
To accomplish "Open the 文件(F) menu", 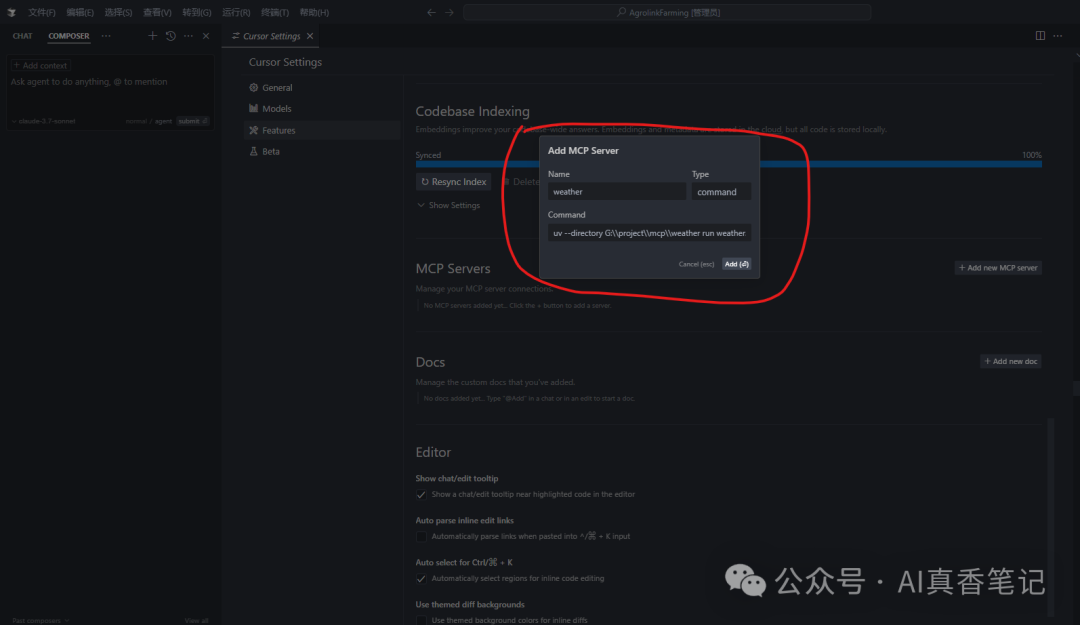I will tap(42, 12).
